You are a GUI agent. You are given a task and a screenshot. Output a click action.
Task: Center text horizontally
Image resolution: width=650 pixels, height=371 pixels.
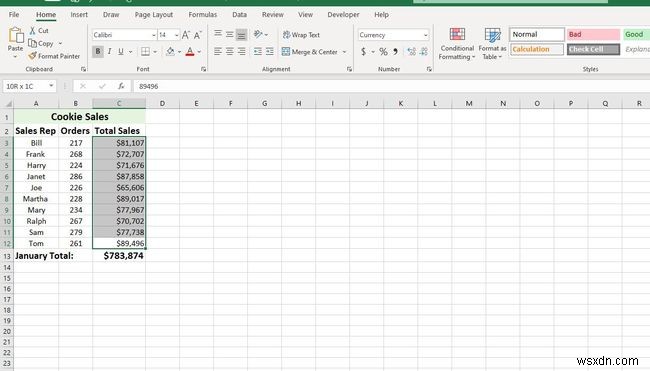pyautogui.click(x=229, y=51)
